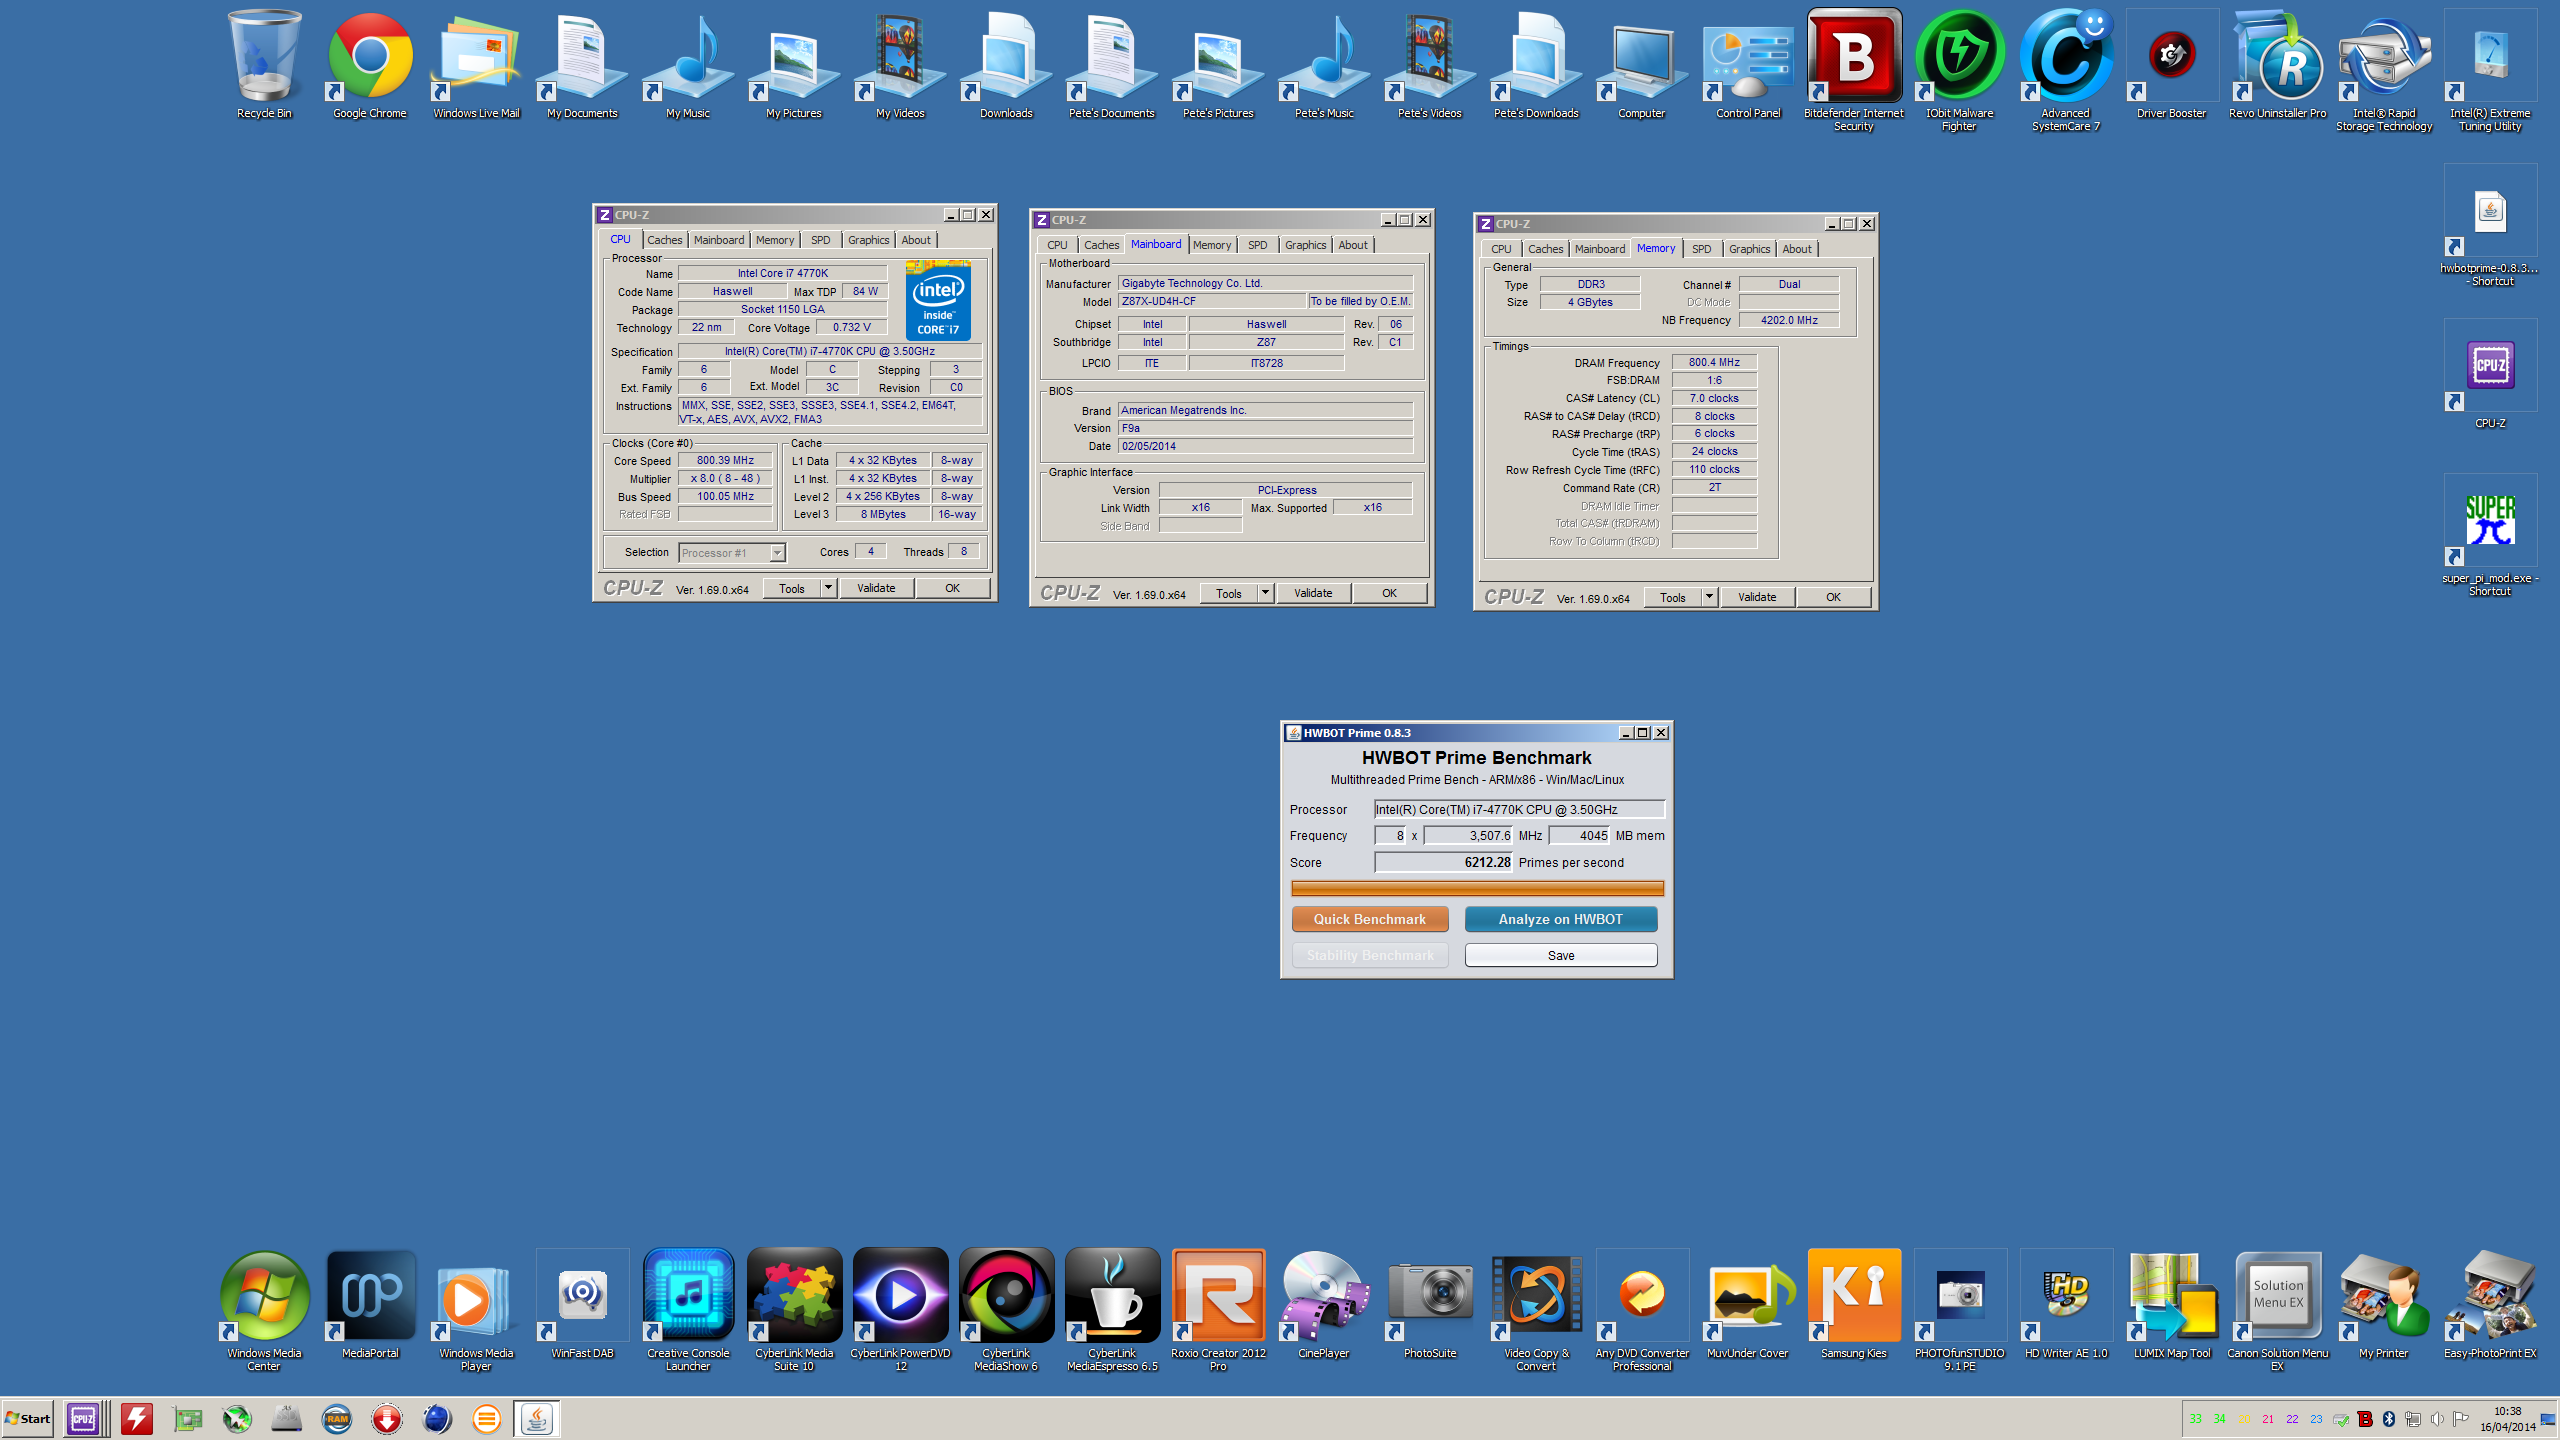Click the Score field showing 6212.28
2560x1440 pixels.
tap(1443, 862)
